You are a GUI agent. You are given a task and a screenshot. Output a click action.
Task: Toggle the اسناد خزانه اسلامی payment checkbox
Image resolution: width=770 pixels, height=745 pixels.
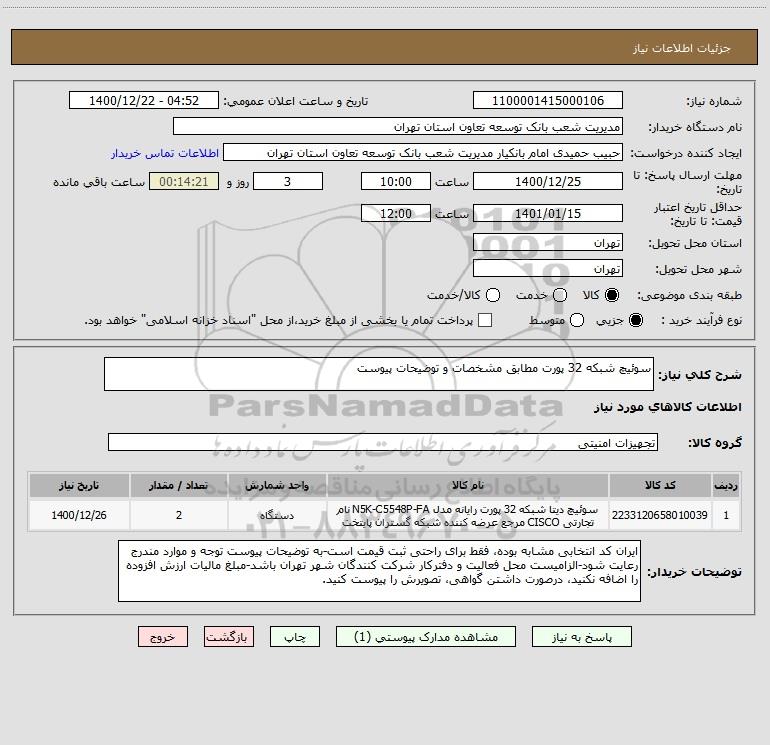485,320
